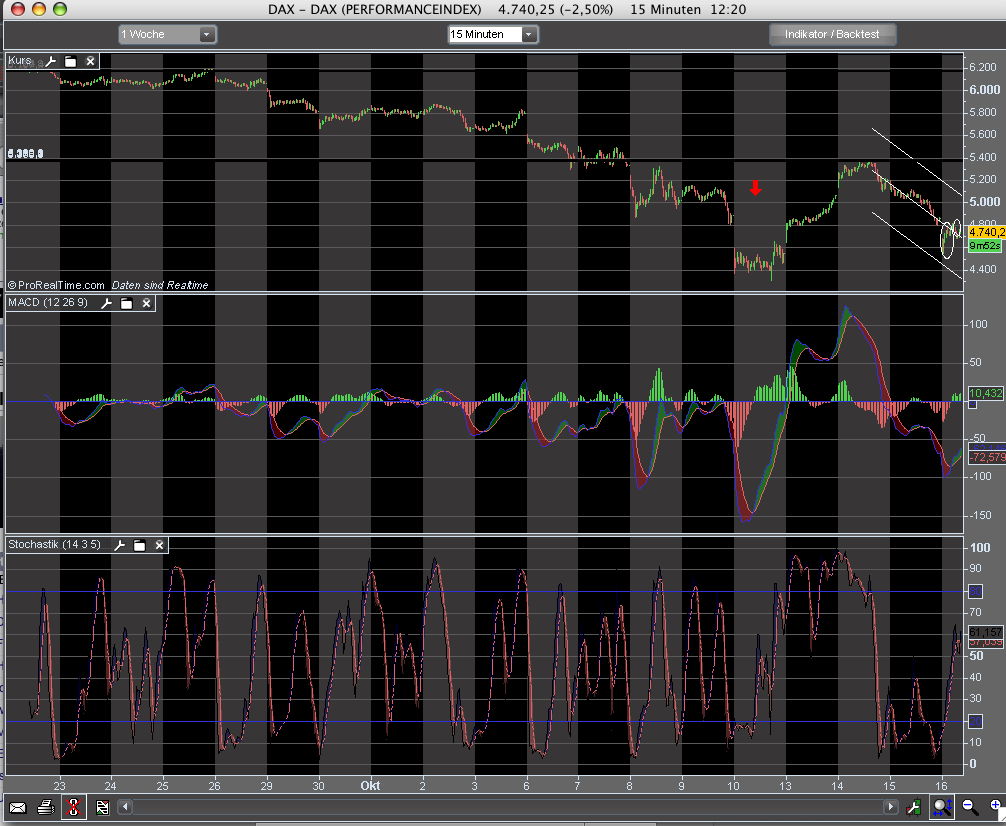This screenshot has height=826, width=1006.
Task: Zoom out with minus magnifier icon
Action: [970, 806]
